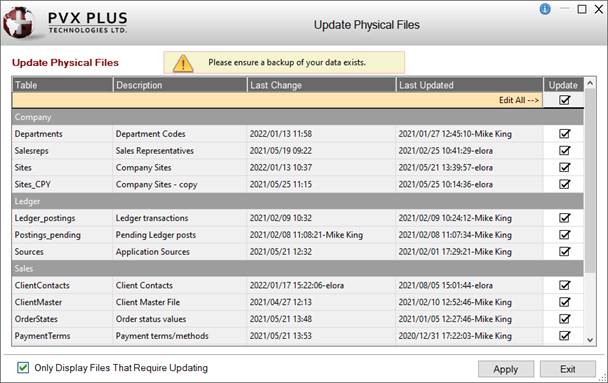Collapse the Sales group header
608x383 pixels.
click(x=297, y=268)
